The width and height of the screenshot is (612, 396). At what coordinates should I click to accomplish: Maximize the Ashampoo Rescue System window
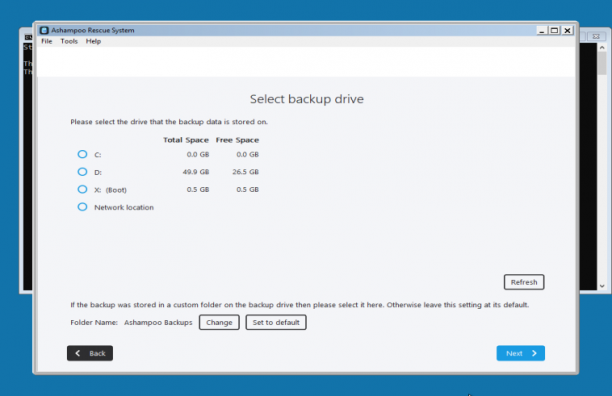tap(554, 30)
